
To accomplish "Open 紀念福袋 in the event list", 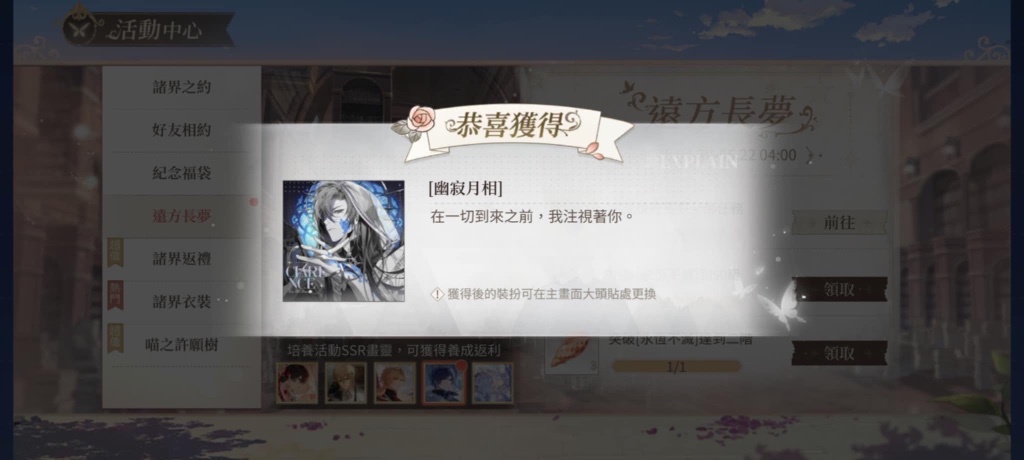I will 182,173.
